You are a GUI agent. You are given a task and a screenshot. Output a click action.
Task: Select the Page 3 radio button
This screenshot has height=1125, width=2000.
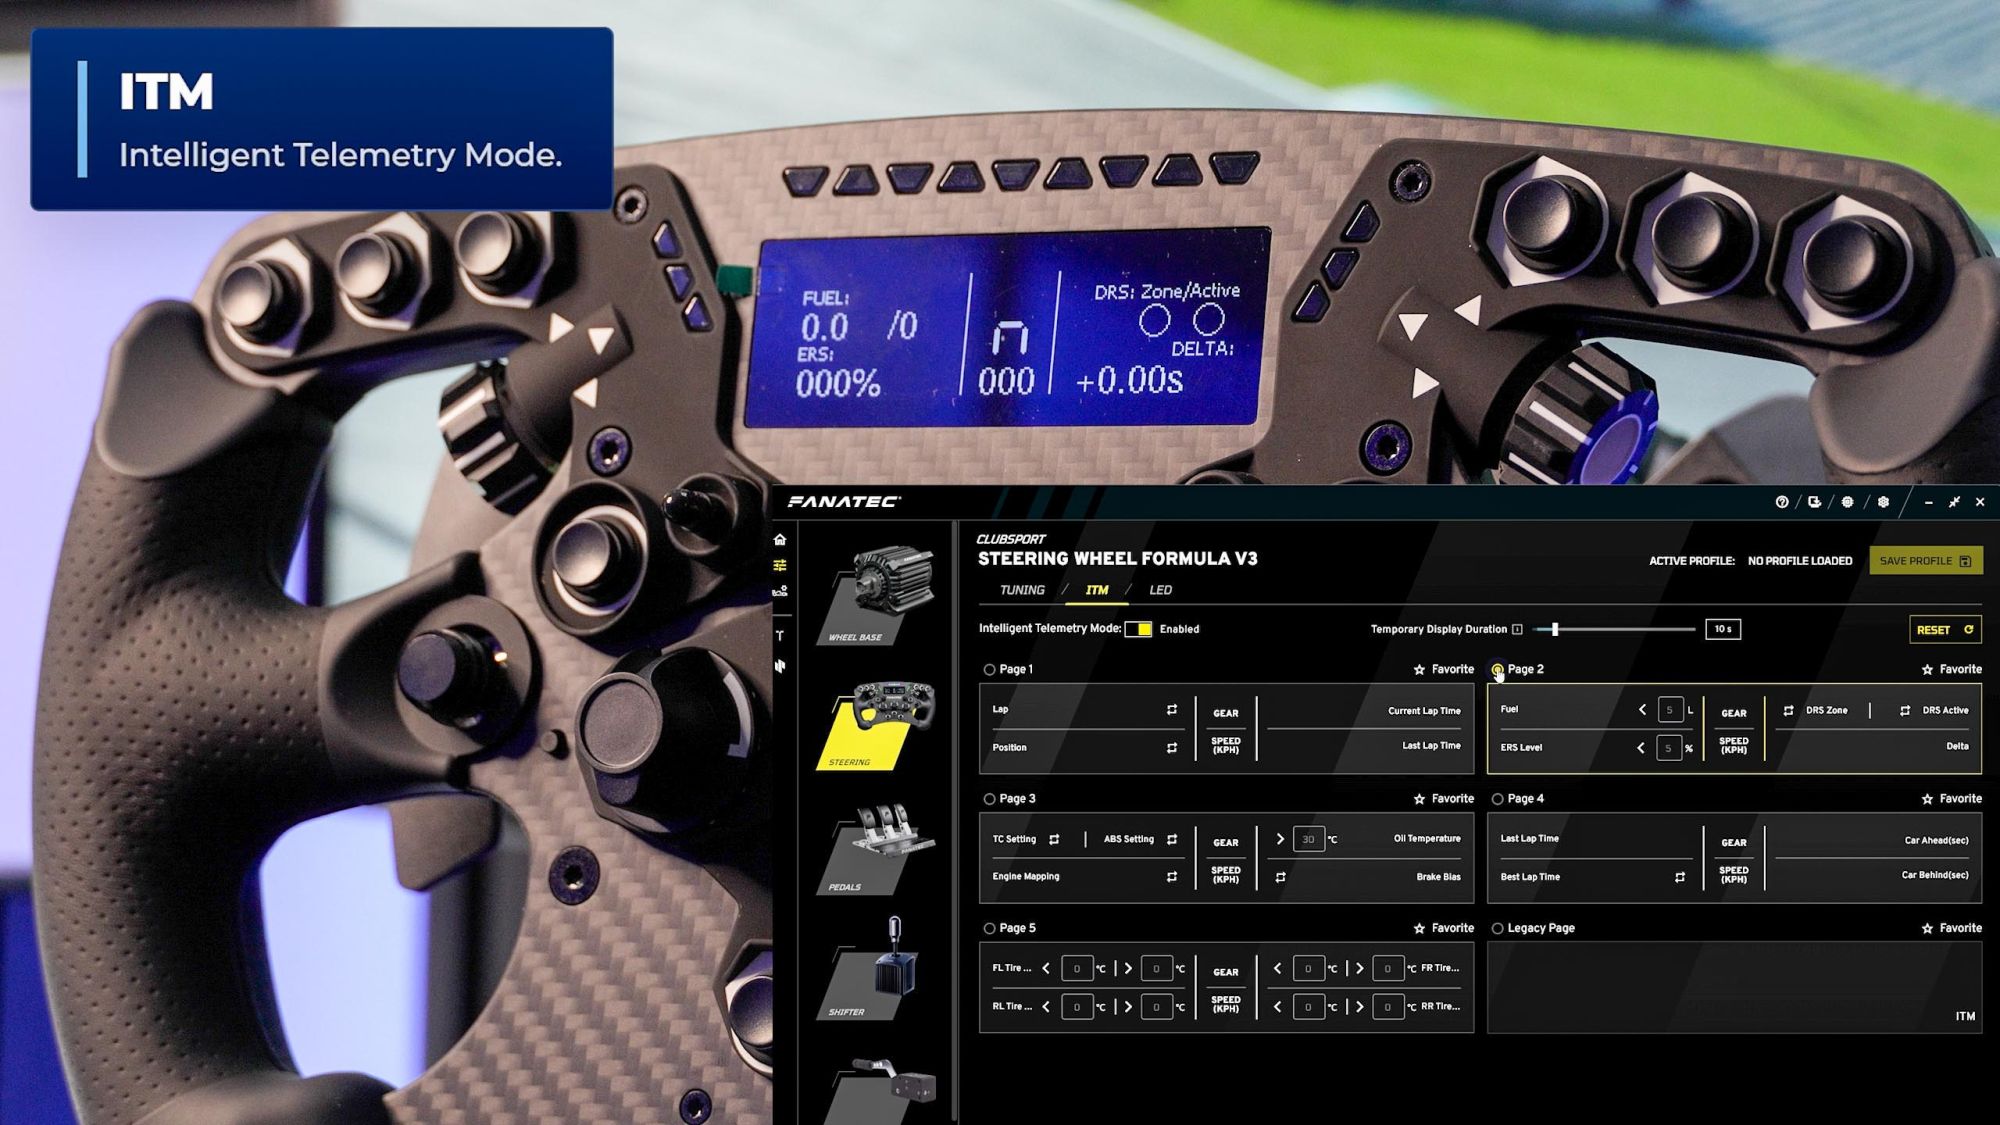tap(989, 799)
